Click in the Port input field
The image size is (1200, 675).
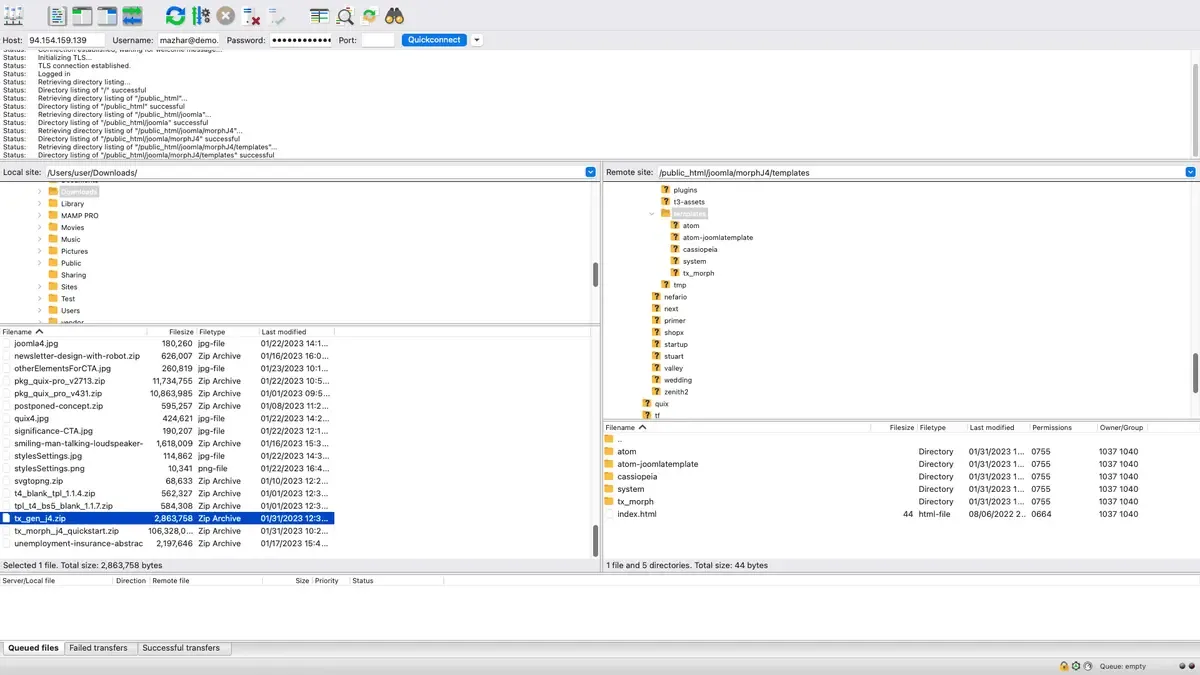[378, 40]
